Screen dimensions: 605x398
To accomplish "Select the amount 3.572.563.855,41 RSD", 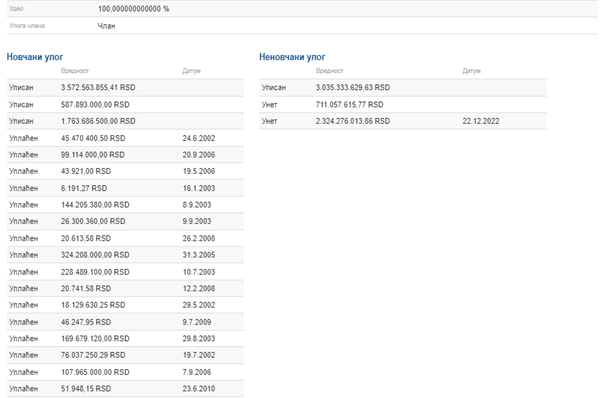I will tap(98, 88).
